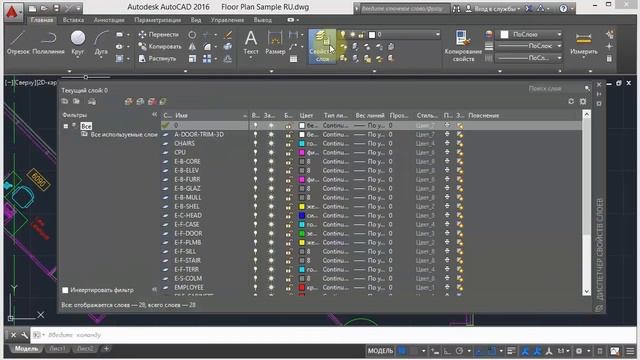
Task: Click the new layer icon
Action: tap(129, 102)
